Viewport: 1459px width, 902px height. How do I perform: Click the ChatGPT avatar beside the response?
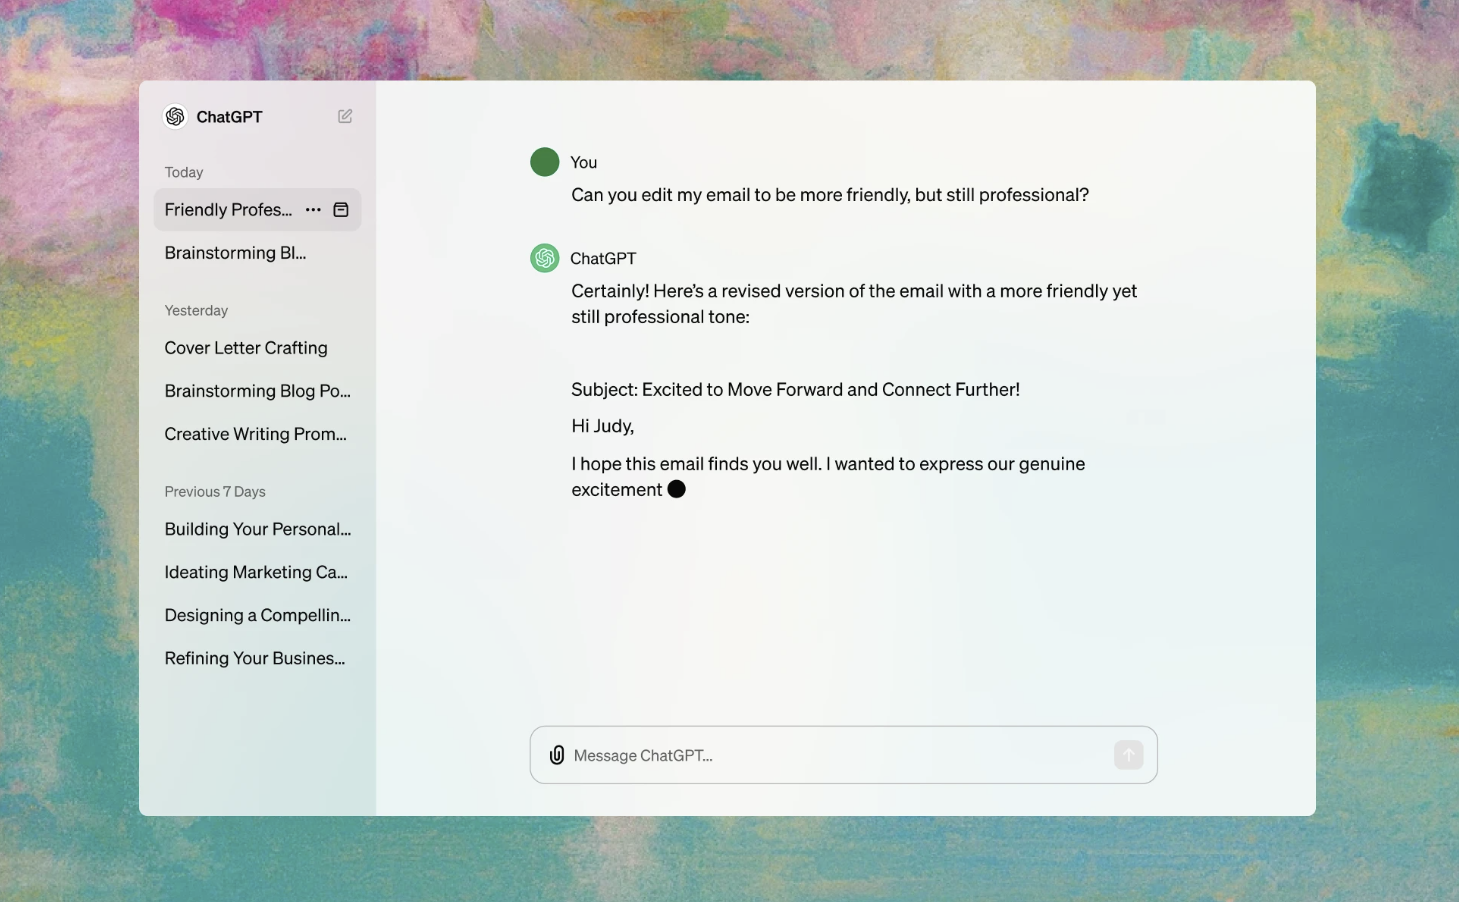pyautogui.click(x=544, y=258)
